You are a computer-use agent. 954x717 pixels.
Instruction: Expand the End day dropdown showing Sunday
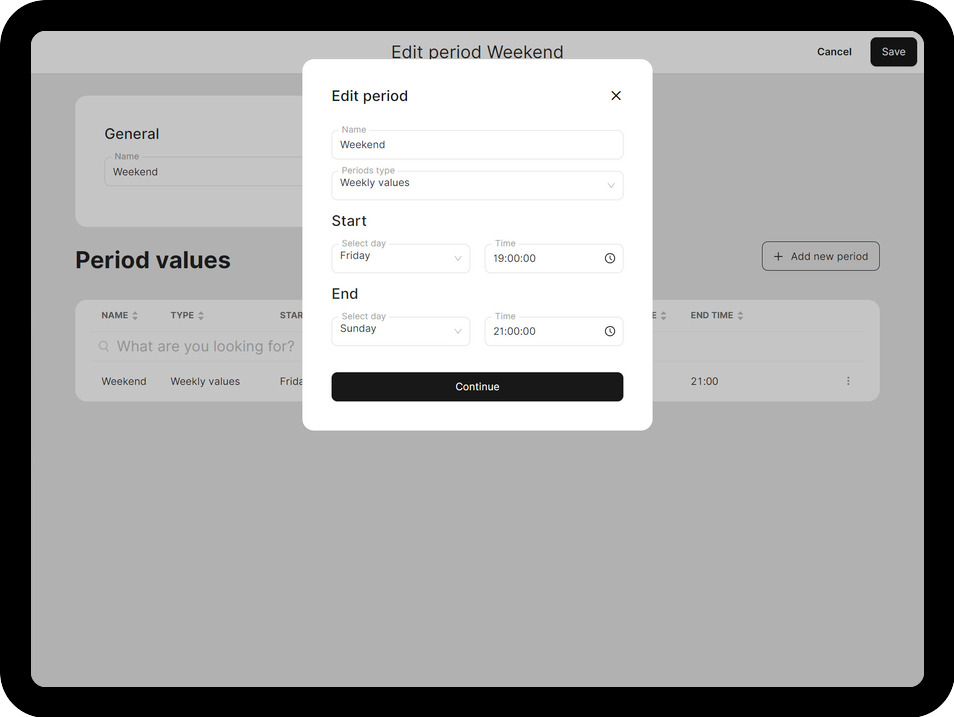coord(400,331)
